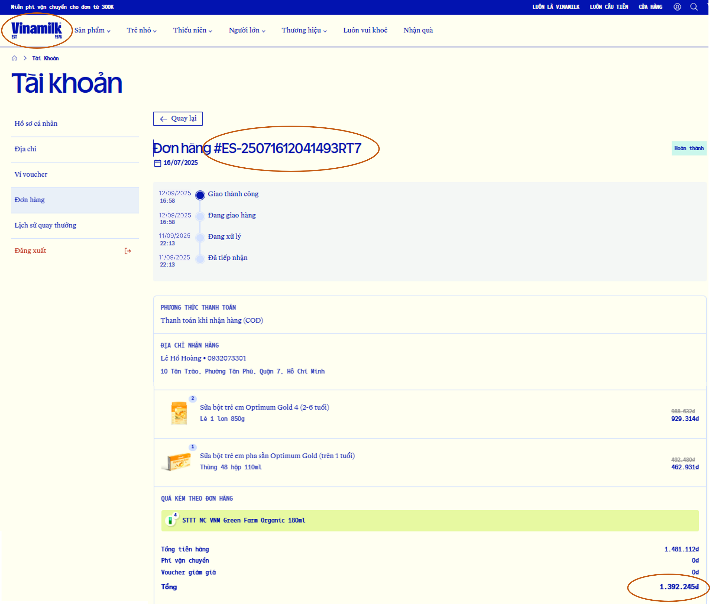The width and height of the screenshot is (710, 604).
Task: Click the Lẻ 1 lon 850g variant text
Action: point(222,419)
